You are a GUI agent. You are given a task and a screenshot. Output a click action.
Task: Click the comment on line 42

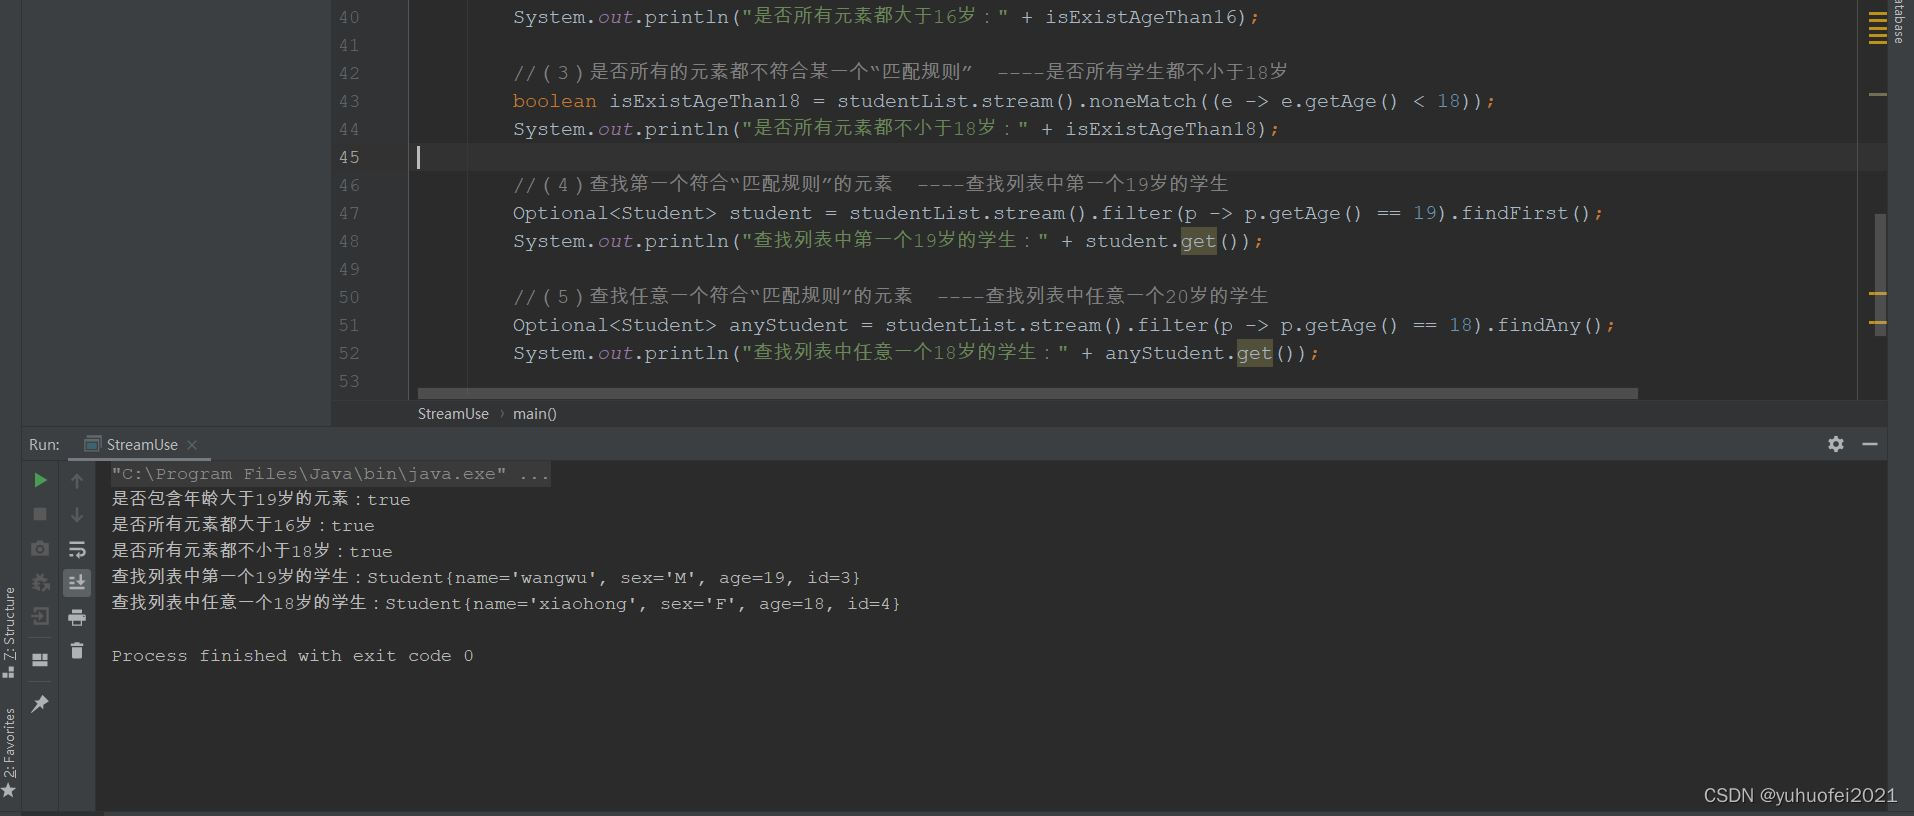pos(900,72)
